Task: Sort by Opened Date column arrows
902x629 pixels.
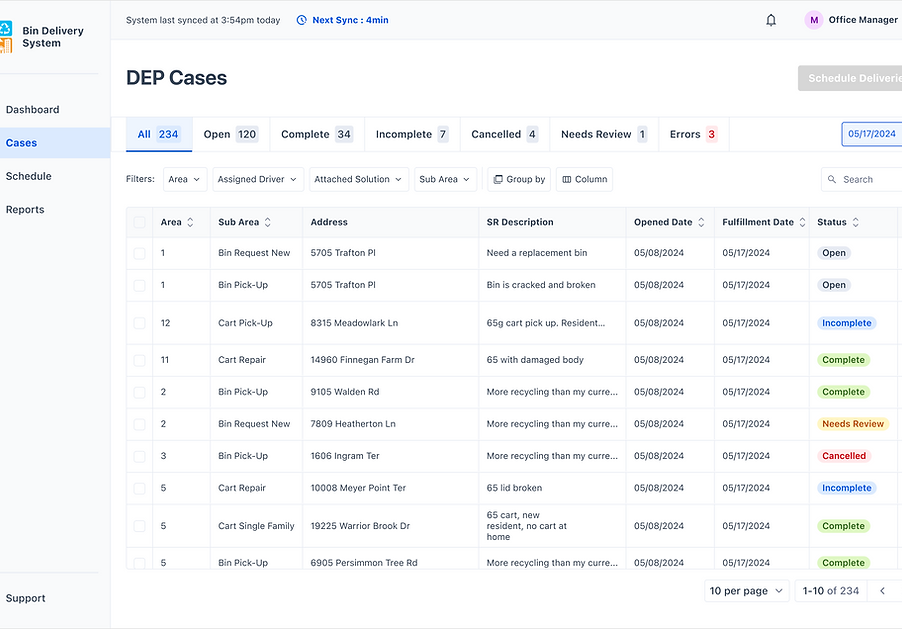Action: pos(701,222)
